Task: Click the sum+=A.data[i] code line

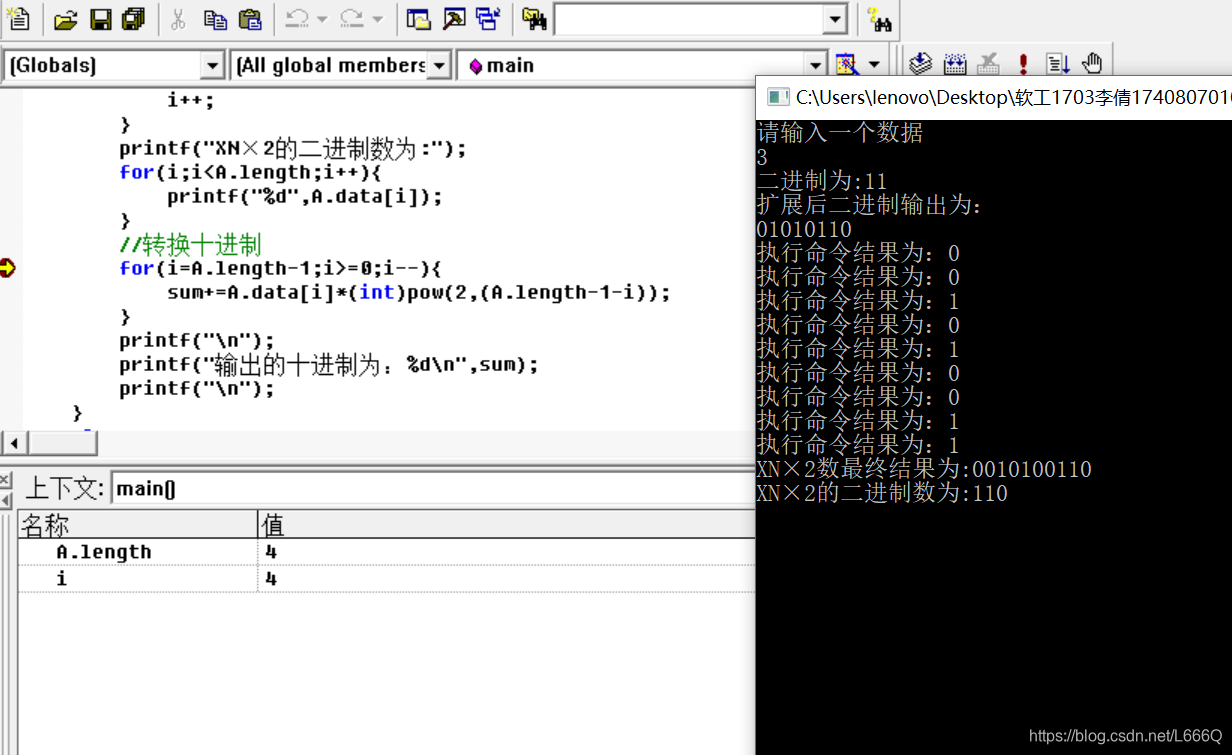Action: tap(418, 292)
